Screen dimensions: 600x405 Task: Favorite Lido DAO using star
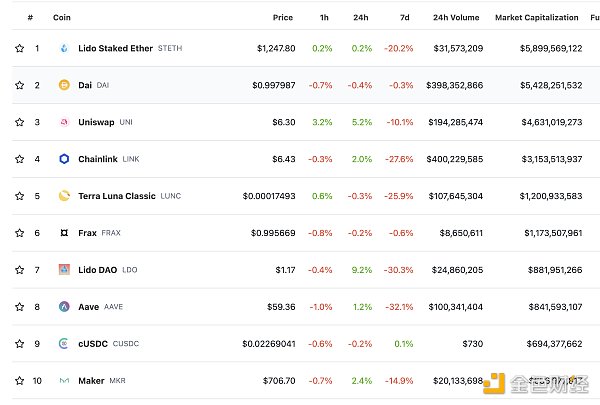[20, 270]
